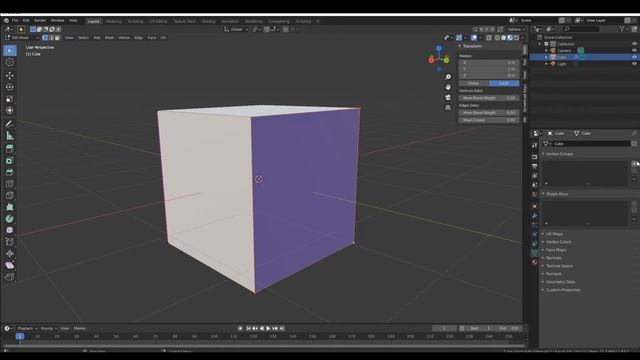Open the Render menu

pos(40,20)
